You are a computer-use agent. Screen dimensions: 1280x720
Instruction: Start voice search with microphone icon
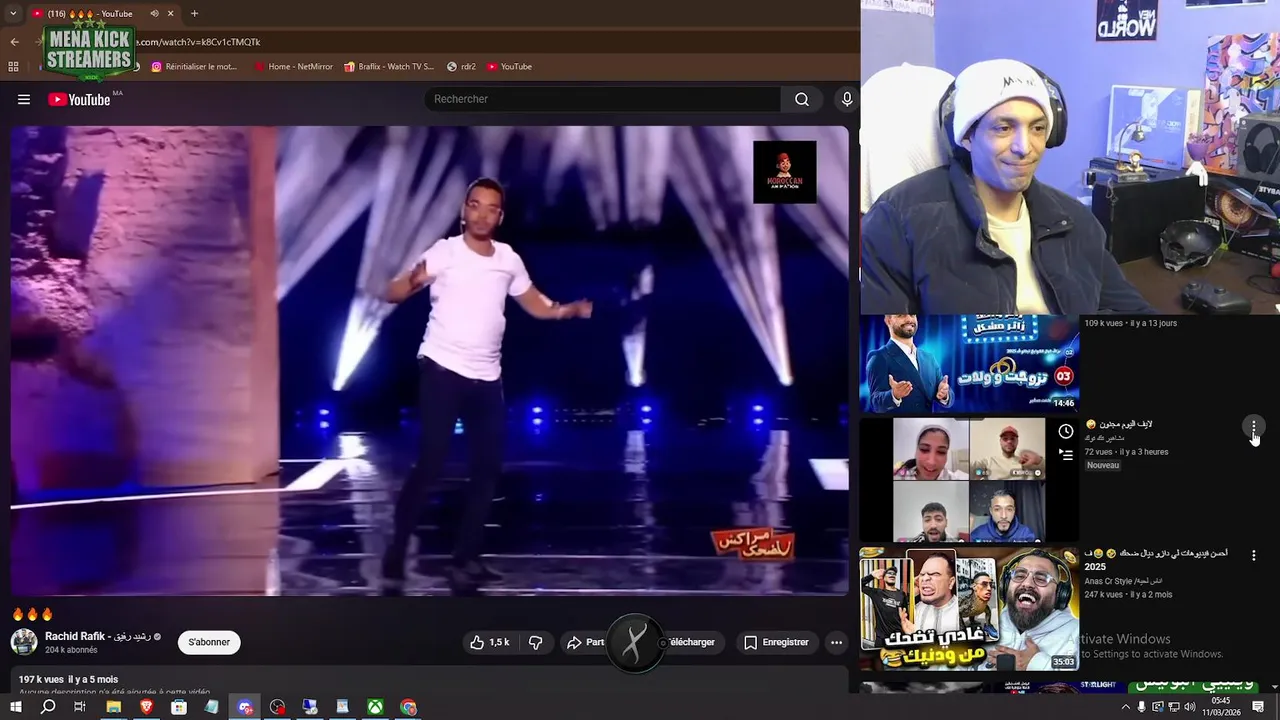tap(847, 99)
